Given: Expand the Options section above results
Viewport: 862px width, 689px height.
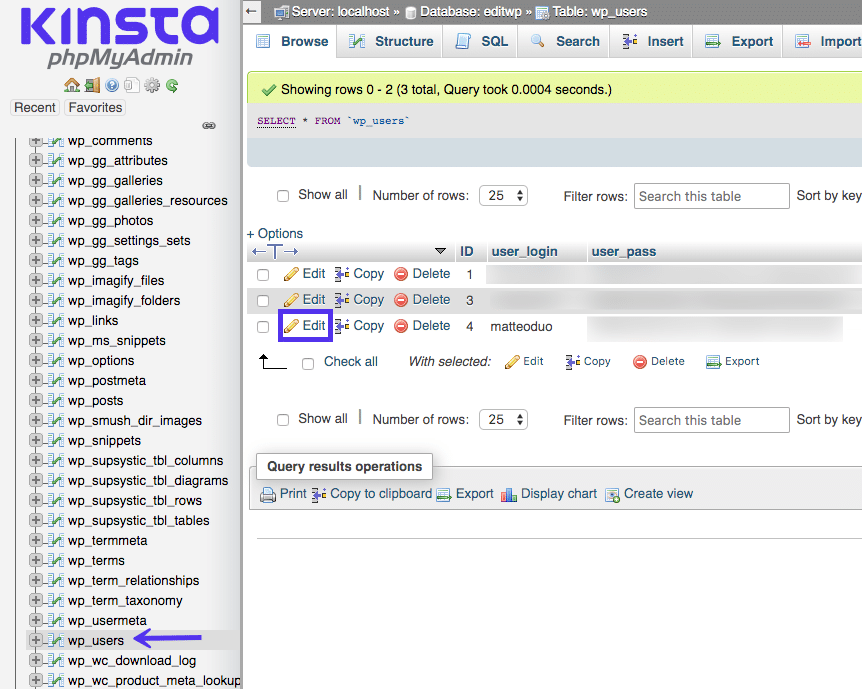Looking at the screenshot, I should click(275, 233).
